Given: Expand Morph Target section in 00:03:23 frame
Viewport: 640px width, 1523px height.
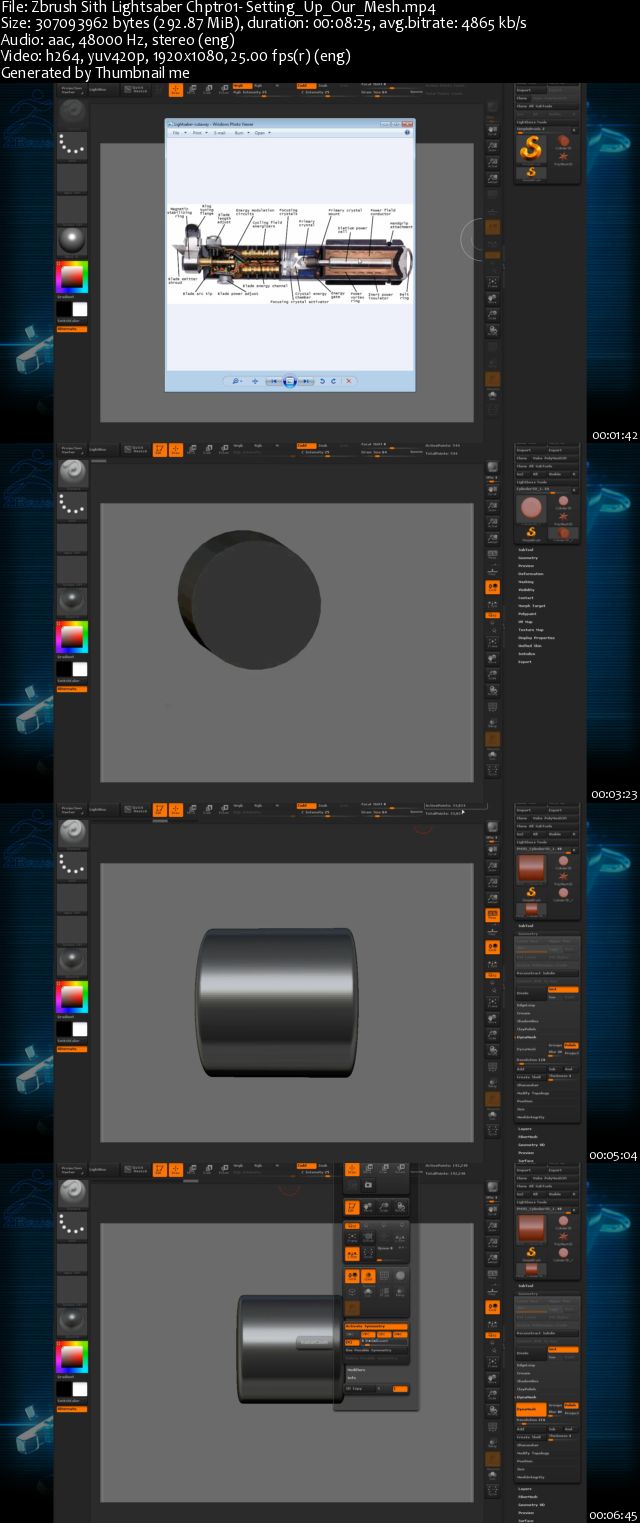Looking at the screenshot, I should tap(532, 606).
